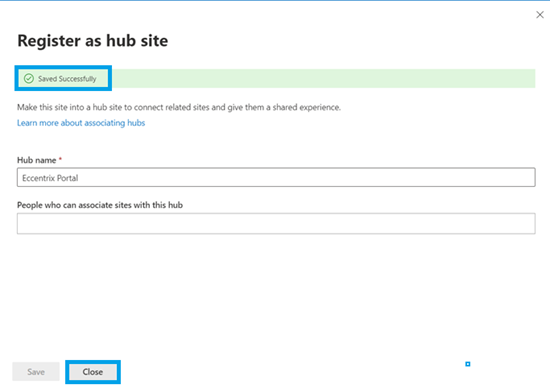Click the small blue square marker
The image size is (550, 389).
[468, 364]
